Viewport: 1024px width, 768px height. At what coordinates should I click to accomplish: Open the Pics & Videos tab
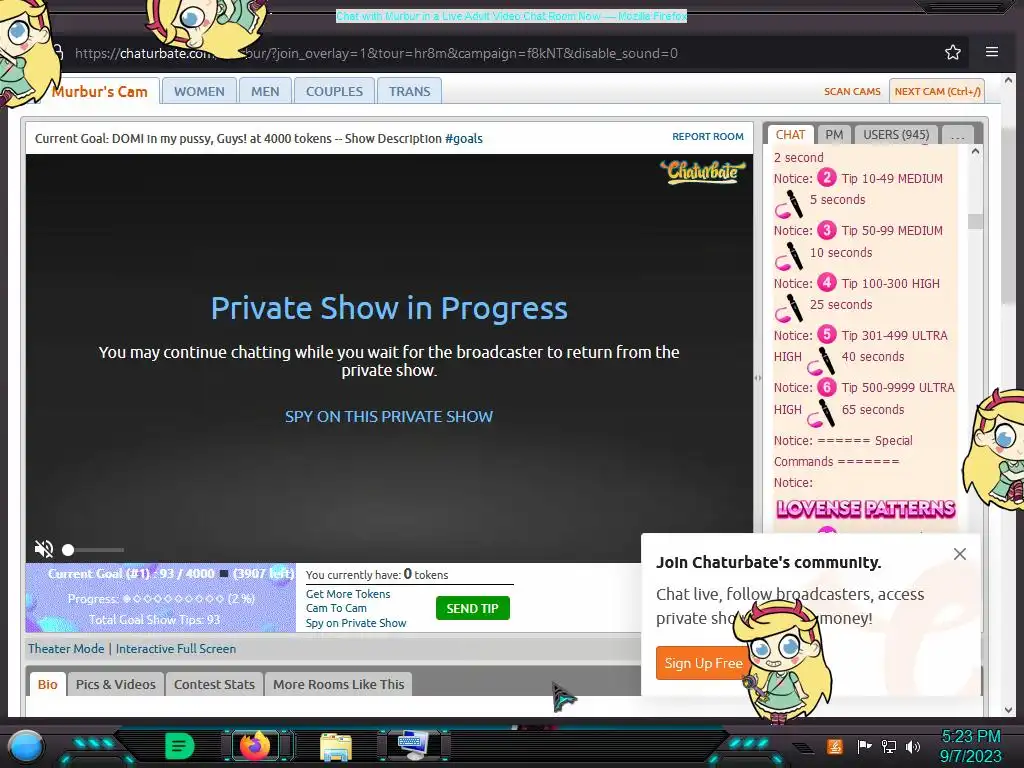coord(116,684)
